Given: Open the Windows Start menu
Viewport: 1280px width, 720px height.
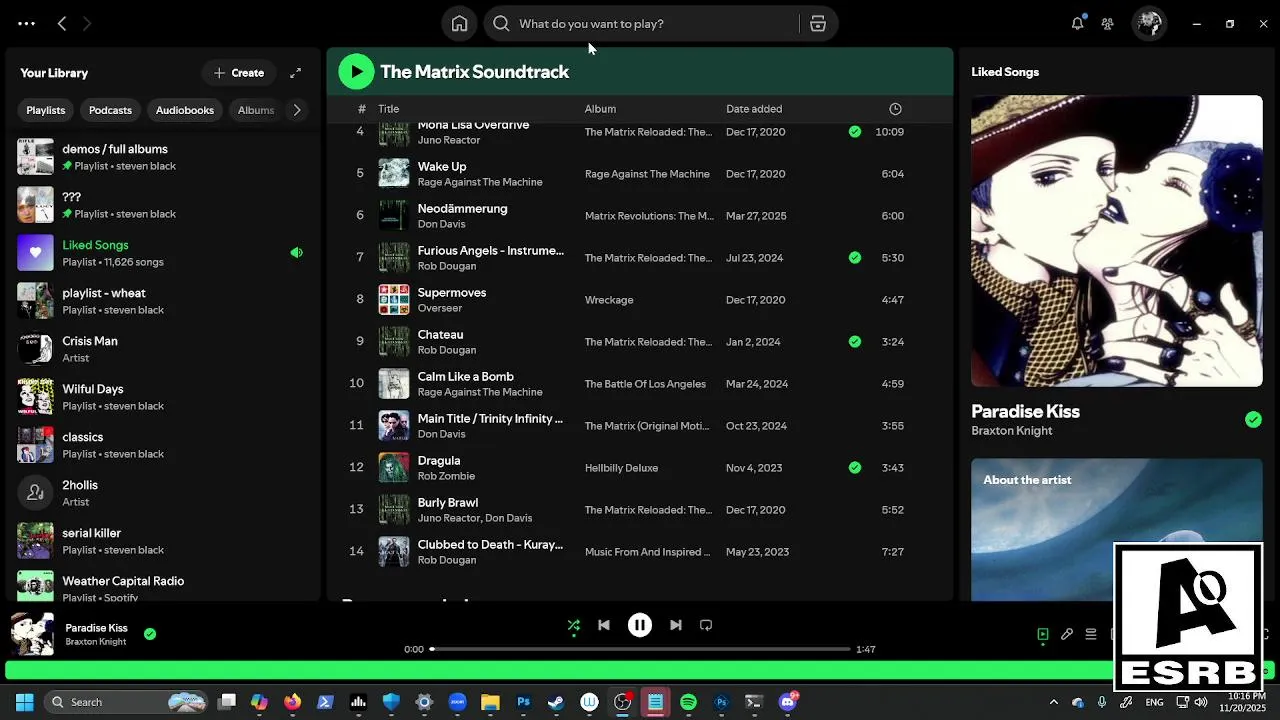Looking at the screenshot, I should pos(24,702).
